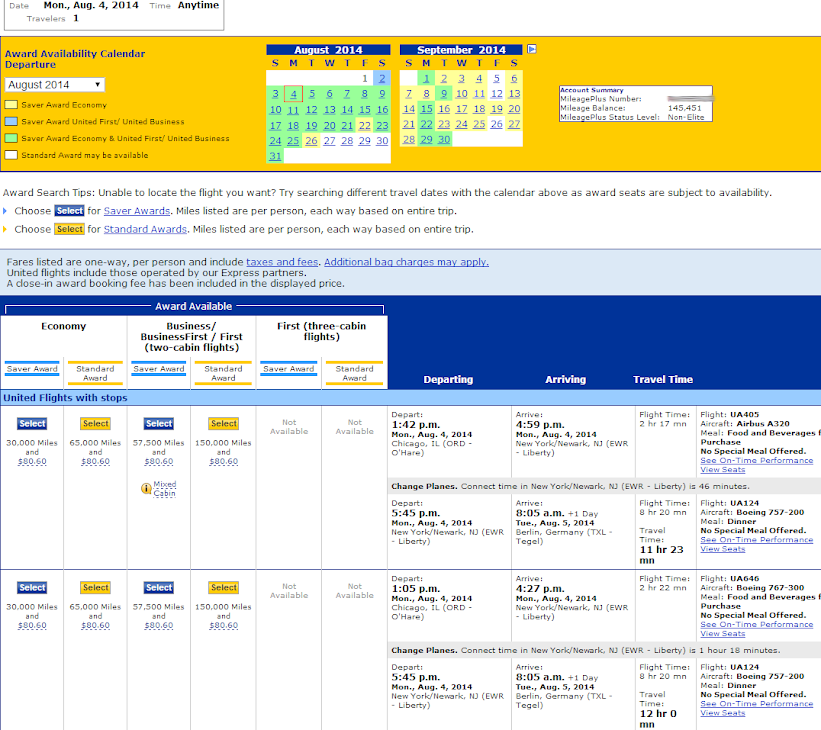The height and width of the screenshot is (730, 821).
Task: Select Economy Saver 30,000 miles for UA405
Action: [x=32, y=424]
